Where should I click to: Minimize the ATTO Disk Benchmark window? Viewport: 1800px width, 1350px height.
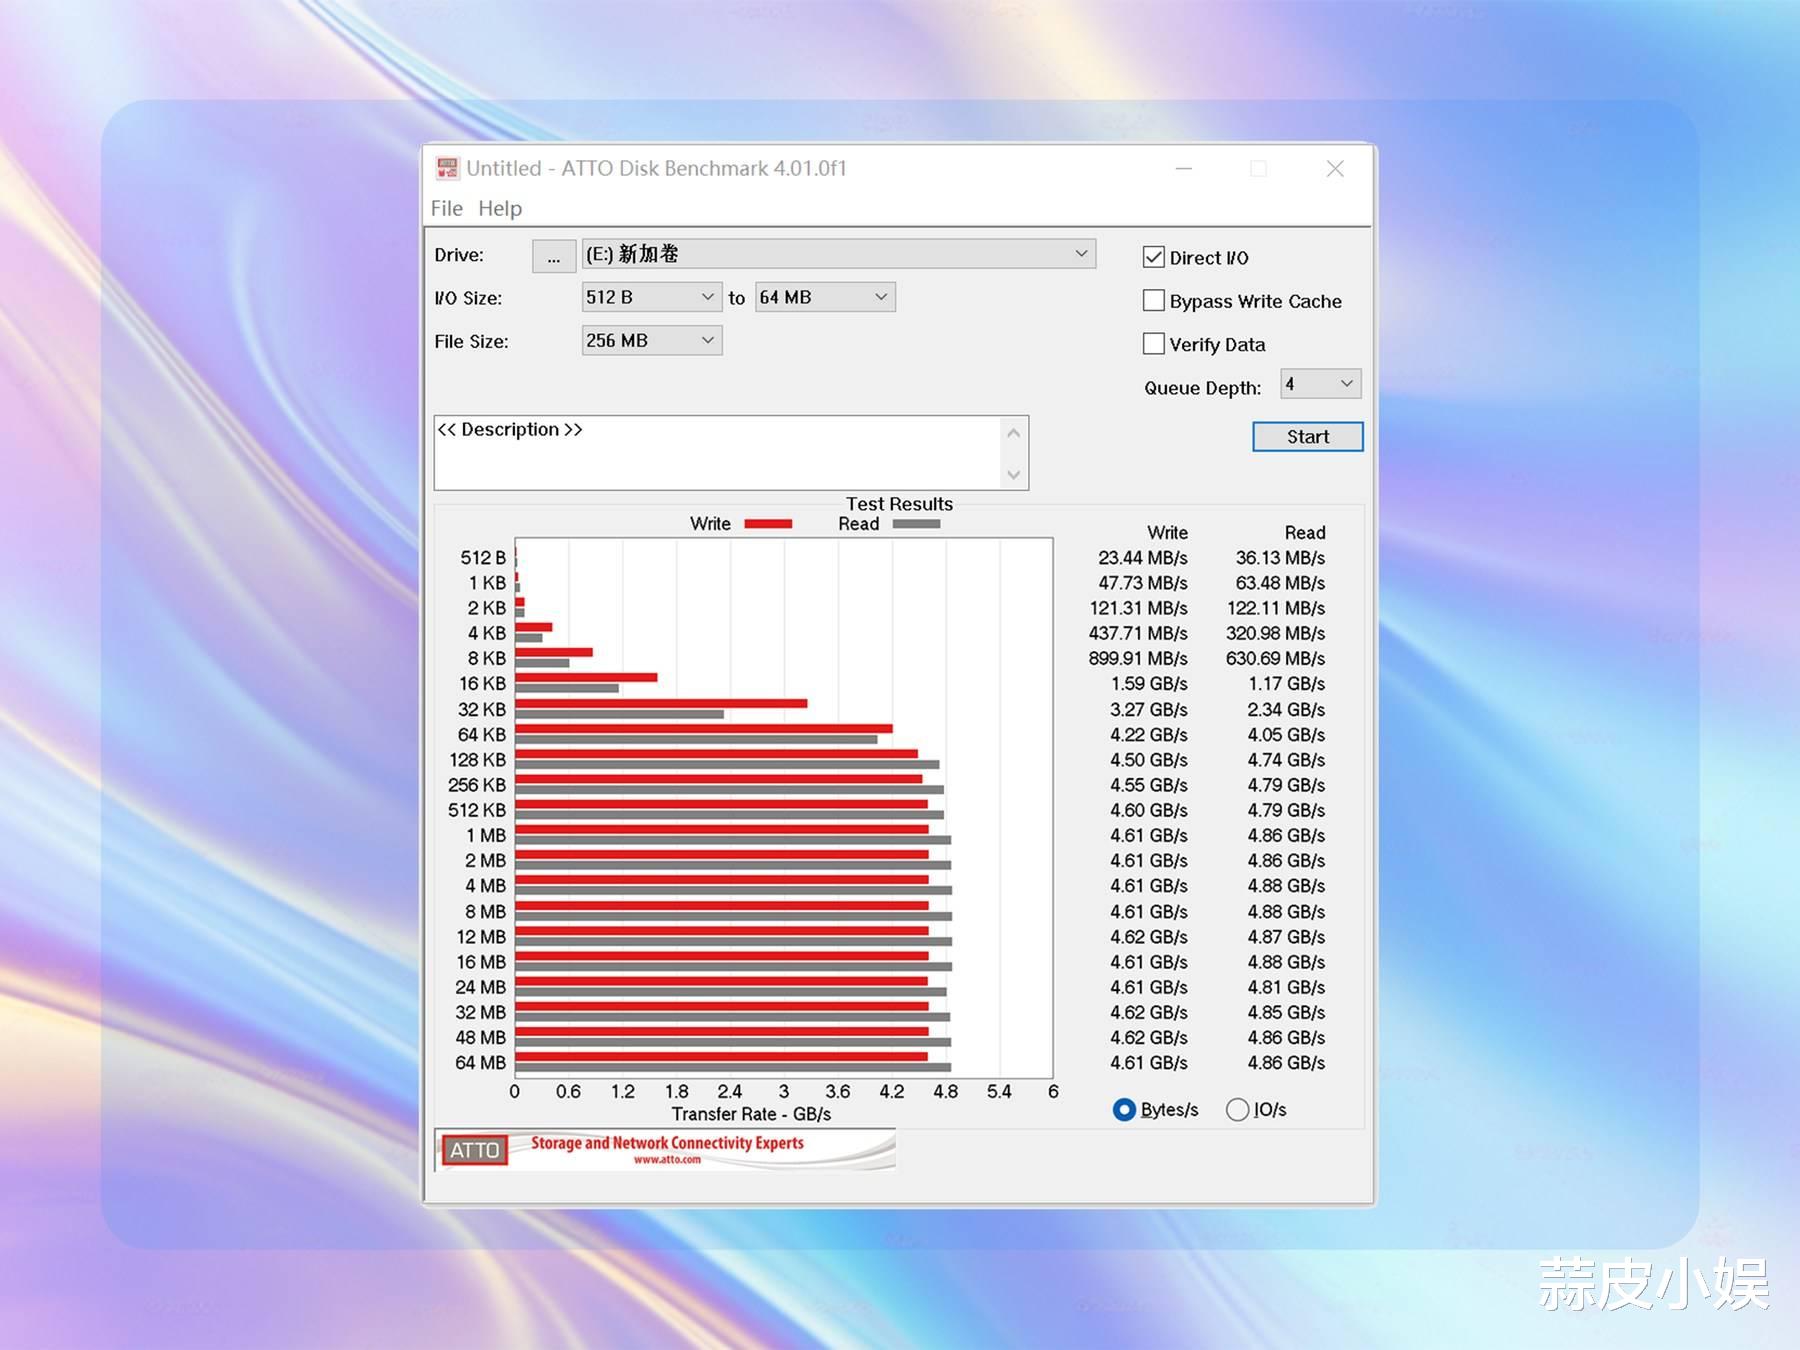(1184, 168)
